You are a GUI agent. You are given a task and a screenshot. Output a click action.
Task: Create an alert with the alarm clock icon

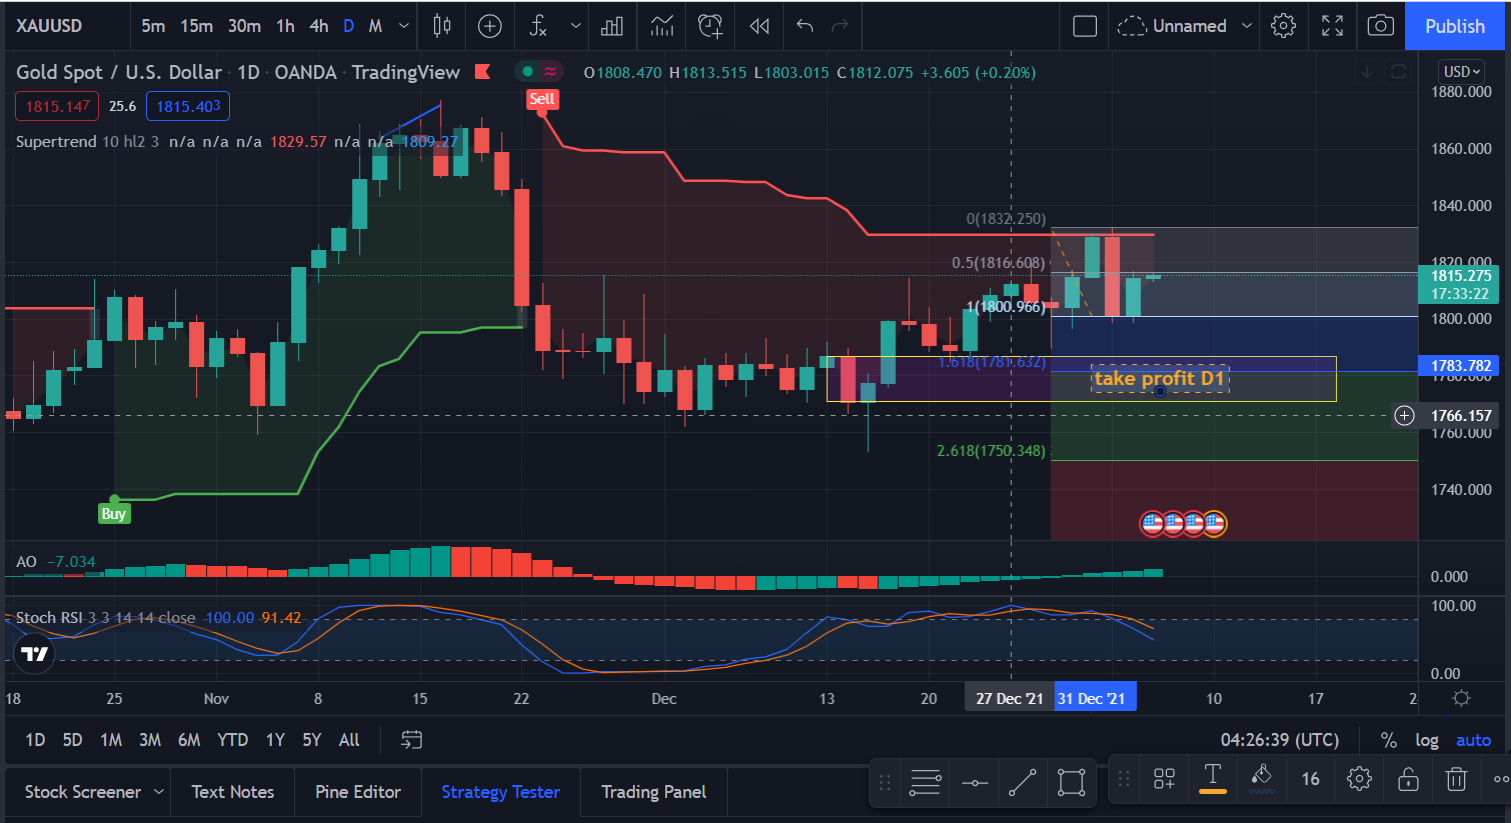pos(710,26)
